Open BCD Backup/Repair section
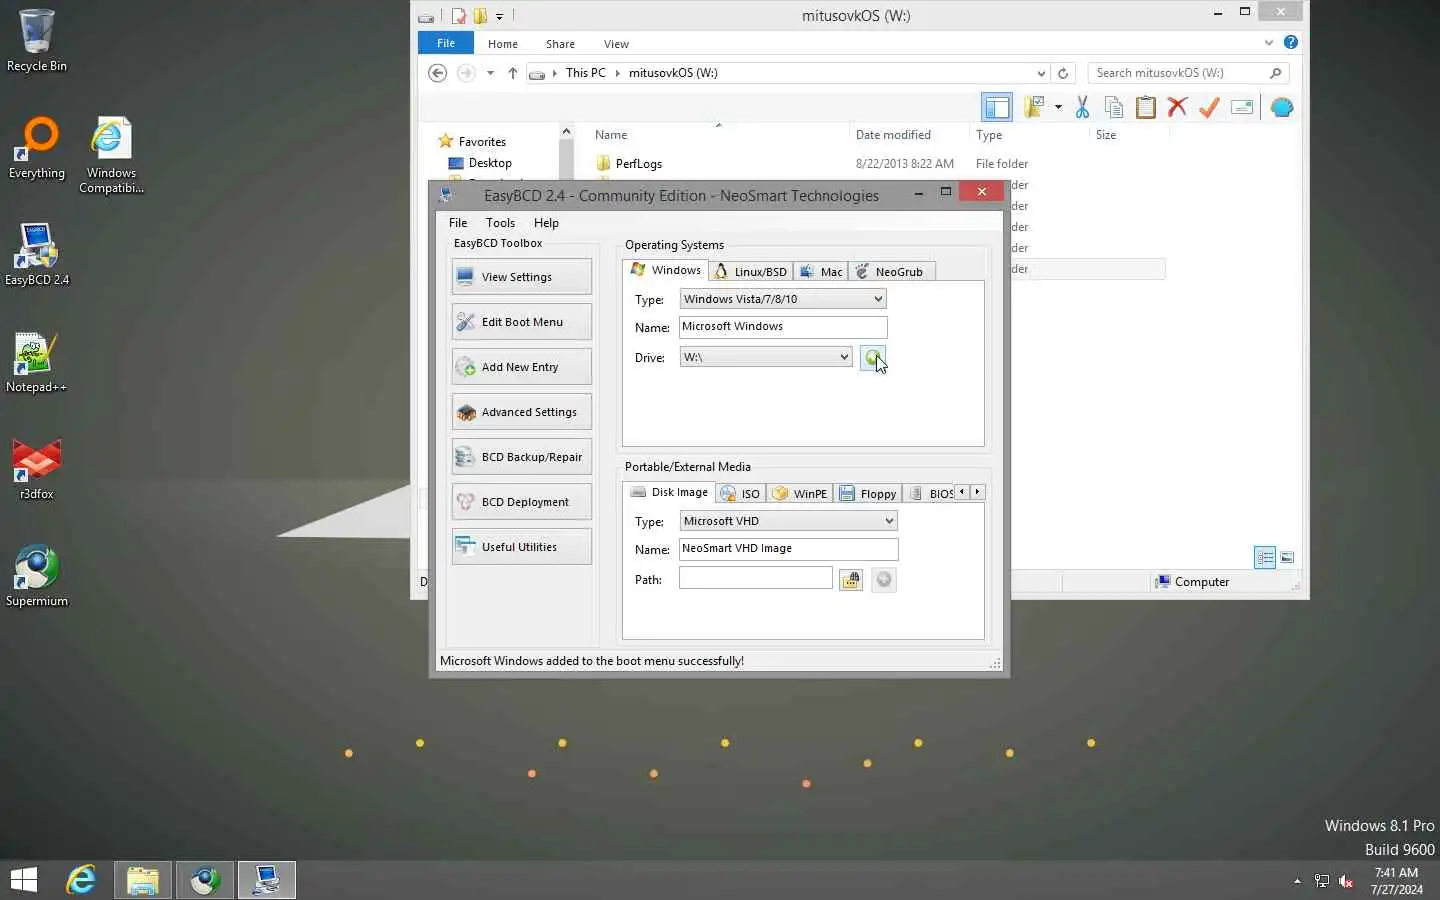Viewport: 1440px width, 900px height. [521, 457]
